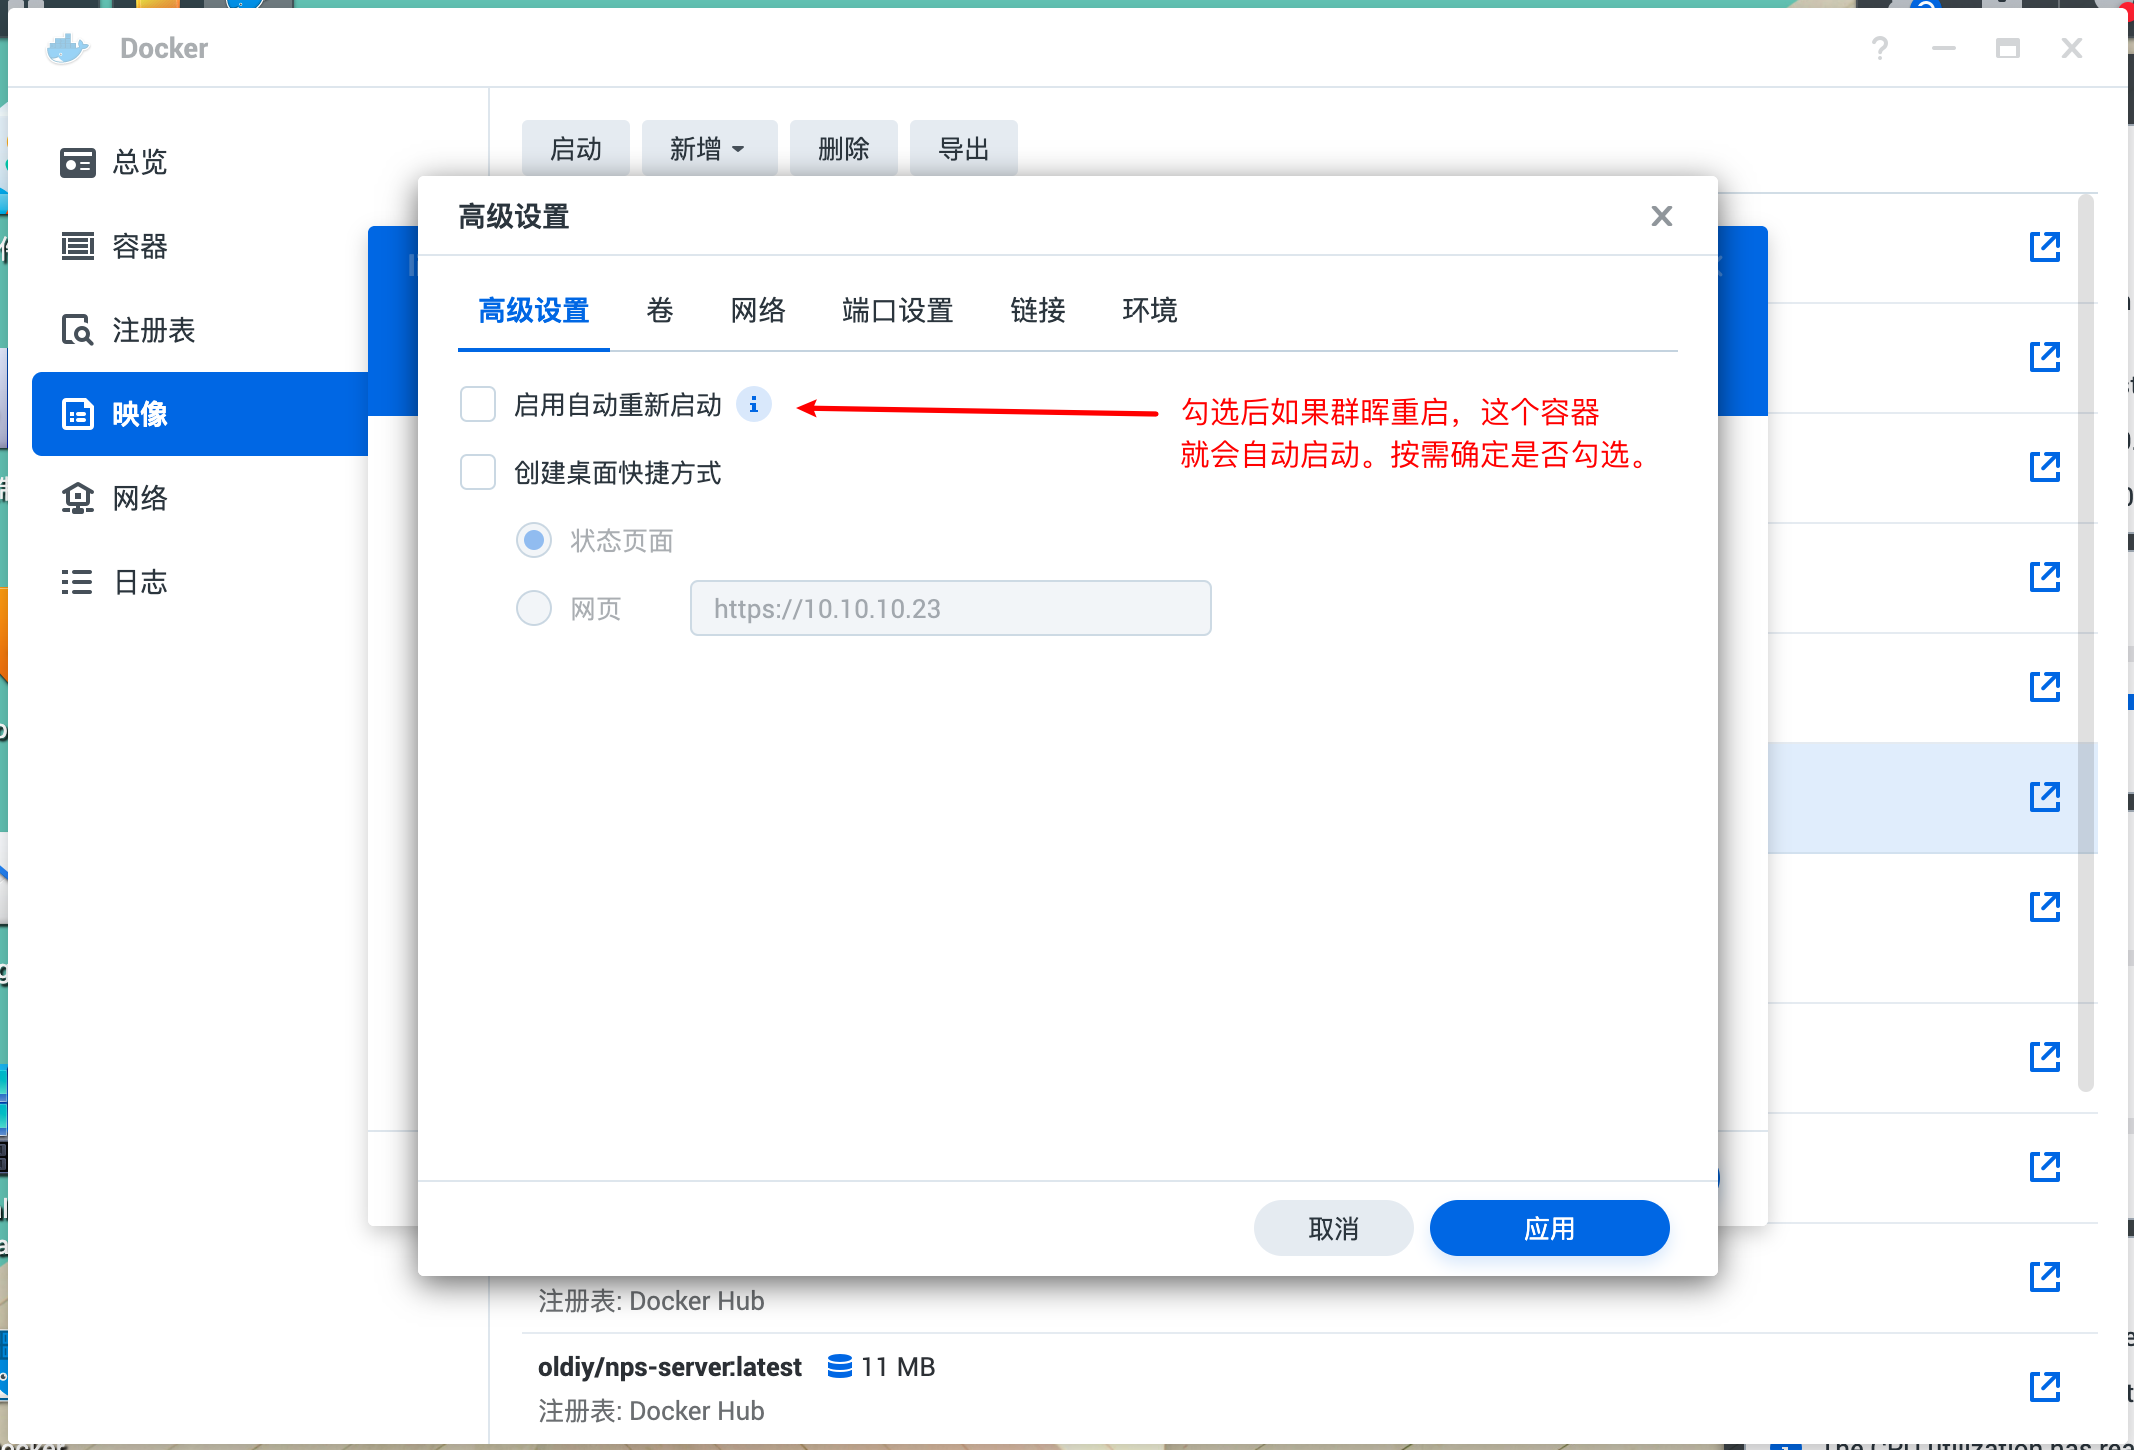Open the external link icon for oldiy/nps-server:latest
This screenshot has width=2134, height=1450.
point(2045,1386)
